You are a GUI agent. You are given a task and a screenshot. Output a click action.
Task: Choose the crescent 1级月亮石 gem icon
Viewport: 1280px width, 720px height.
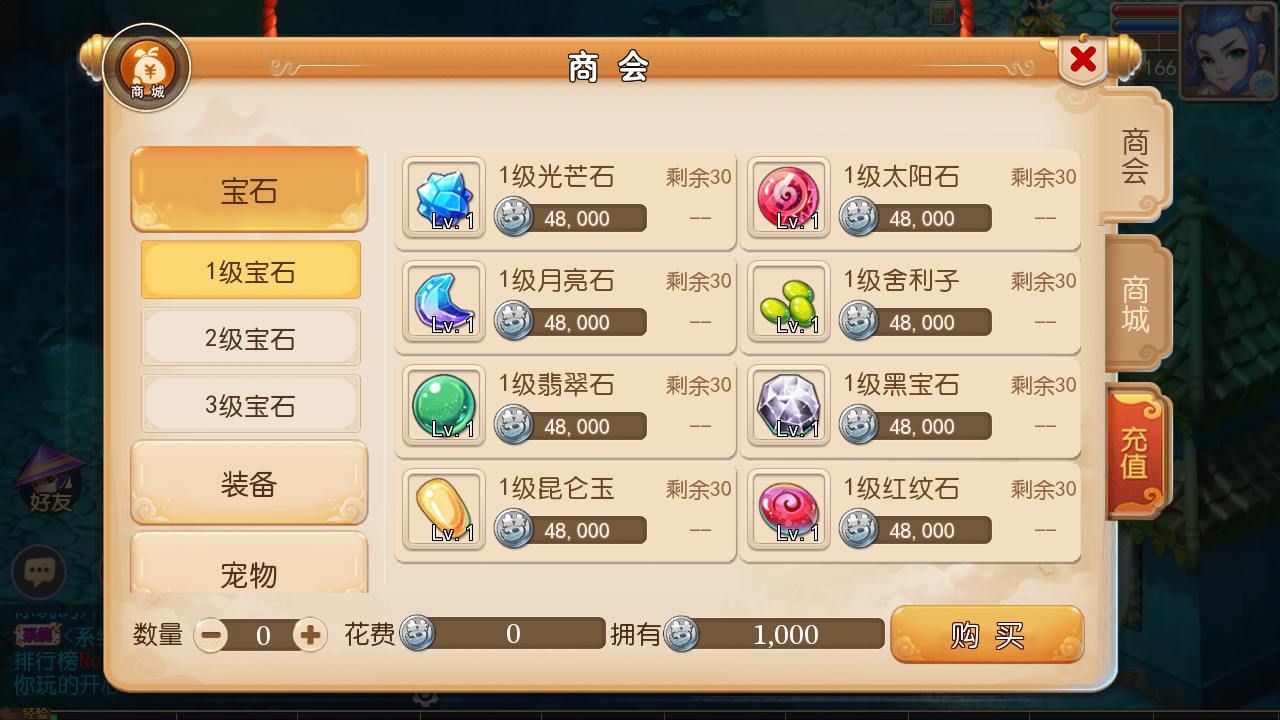coord(444,302)
